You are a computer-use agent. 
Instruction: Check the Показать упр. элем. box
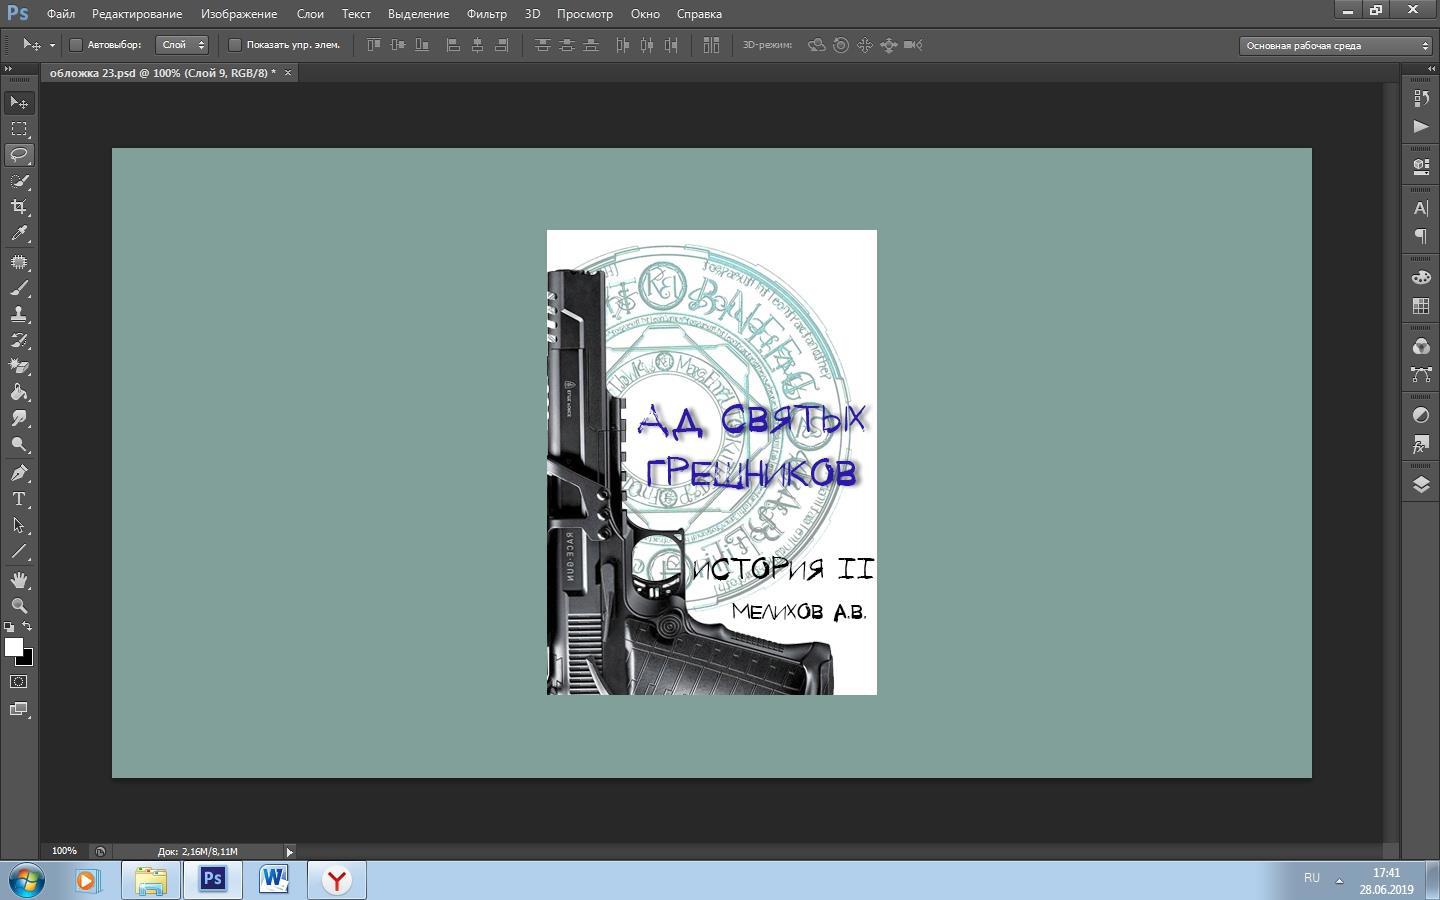tap(235, 45)
